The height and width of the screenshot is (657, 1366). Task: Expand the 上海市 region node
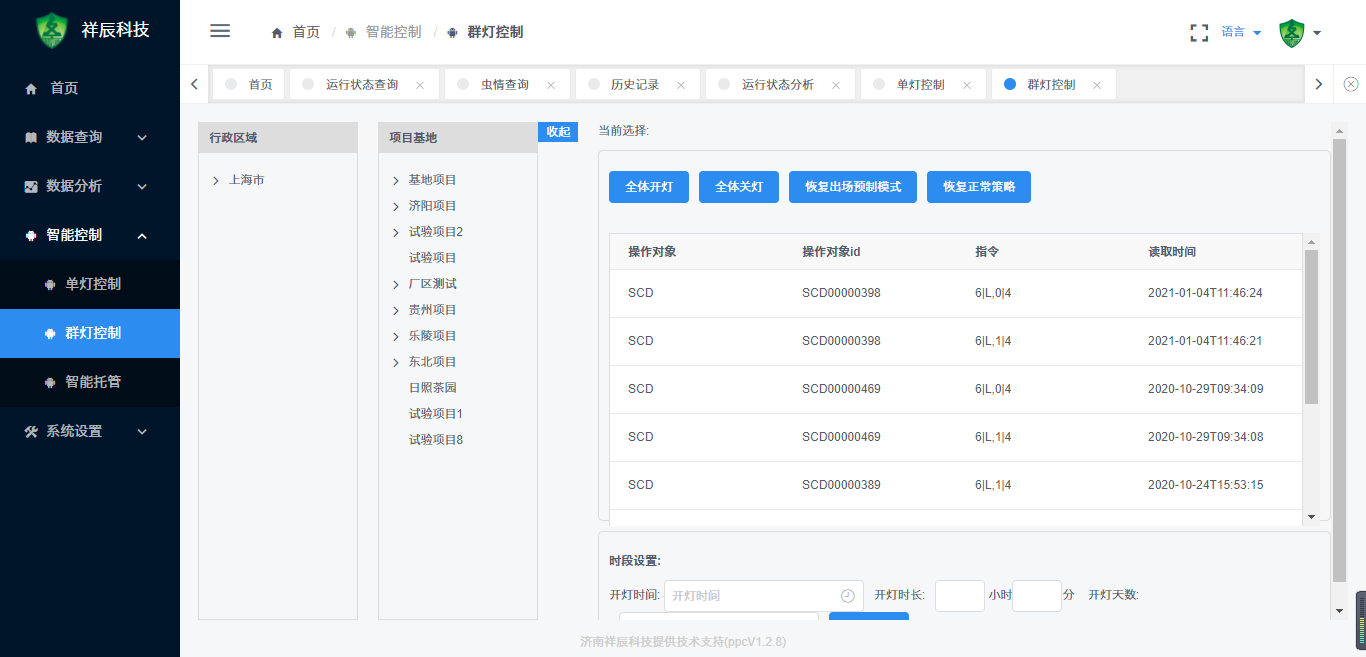216,181
